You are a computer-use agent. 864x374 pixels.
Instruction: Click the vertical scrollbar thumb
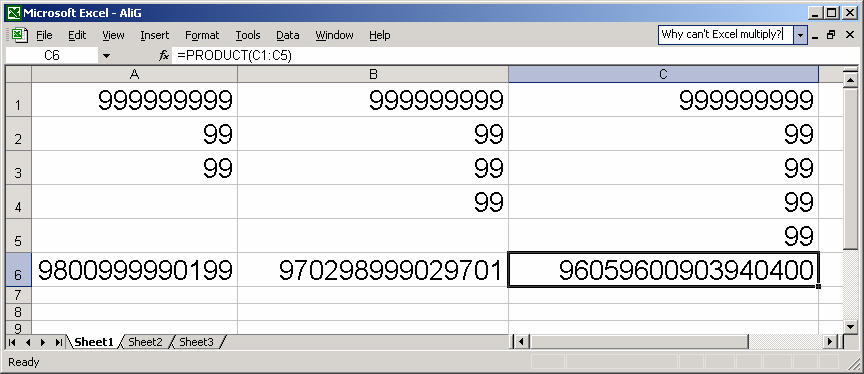(850, 169)
